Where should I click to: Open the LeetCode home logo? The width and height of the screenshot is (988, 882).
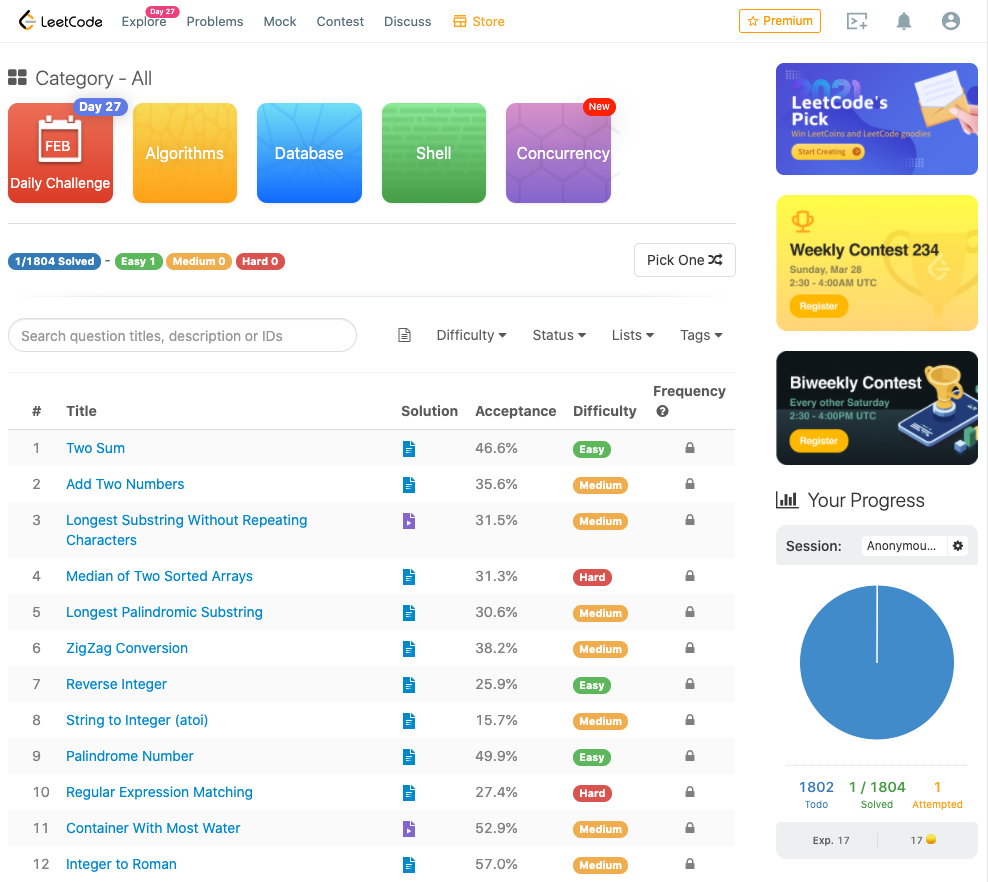60,21
